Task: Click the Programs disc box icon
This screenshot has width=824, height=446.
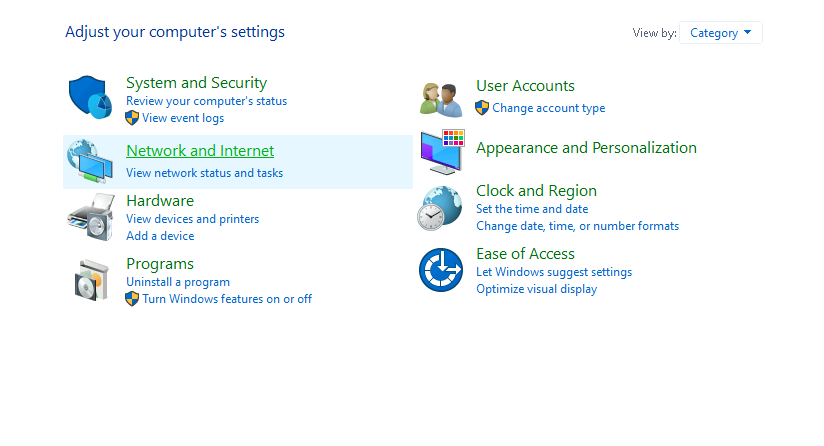Action: (91, 280)
